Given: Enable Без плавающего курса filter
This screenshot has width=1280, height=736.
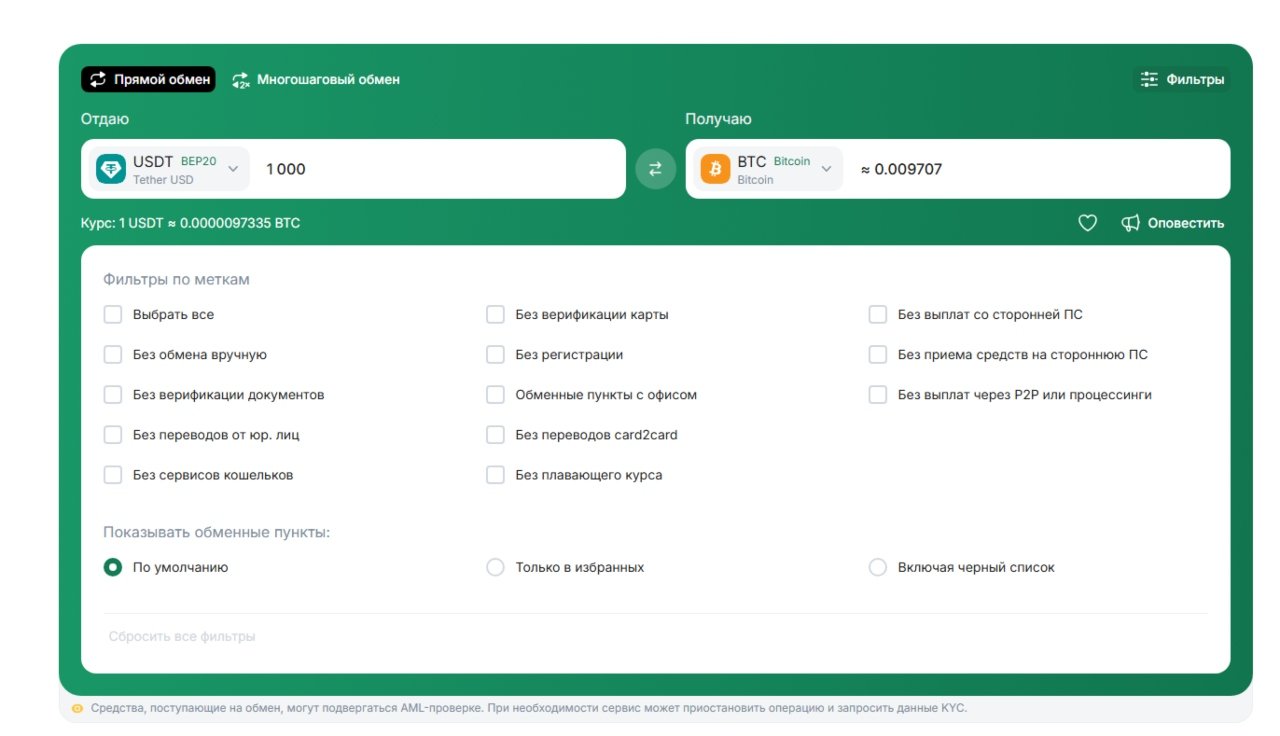Looking at the screenshot, I should click(x=495, y=474).
